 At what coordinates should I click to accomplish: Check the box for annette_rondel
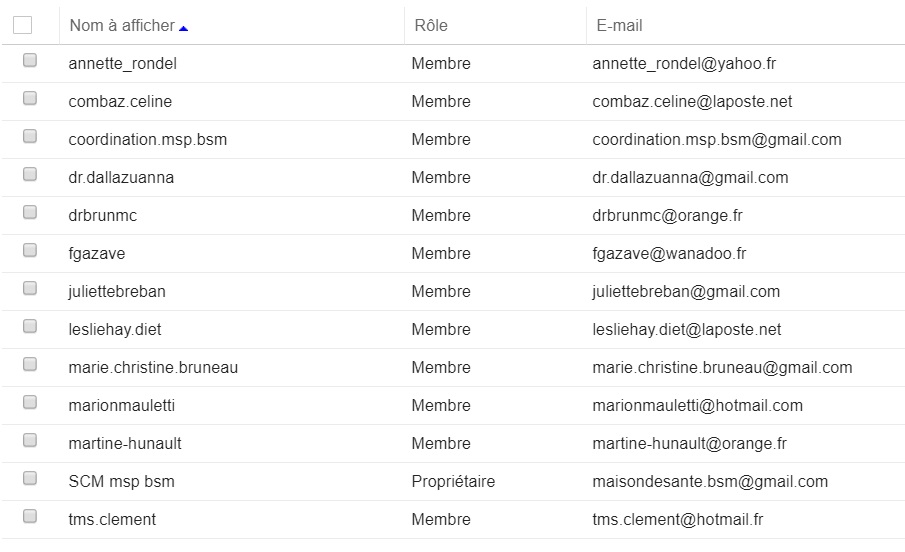tap(30, 60)
